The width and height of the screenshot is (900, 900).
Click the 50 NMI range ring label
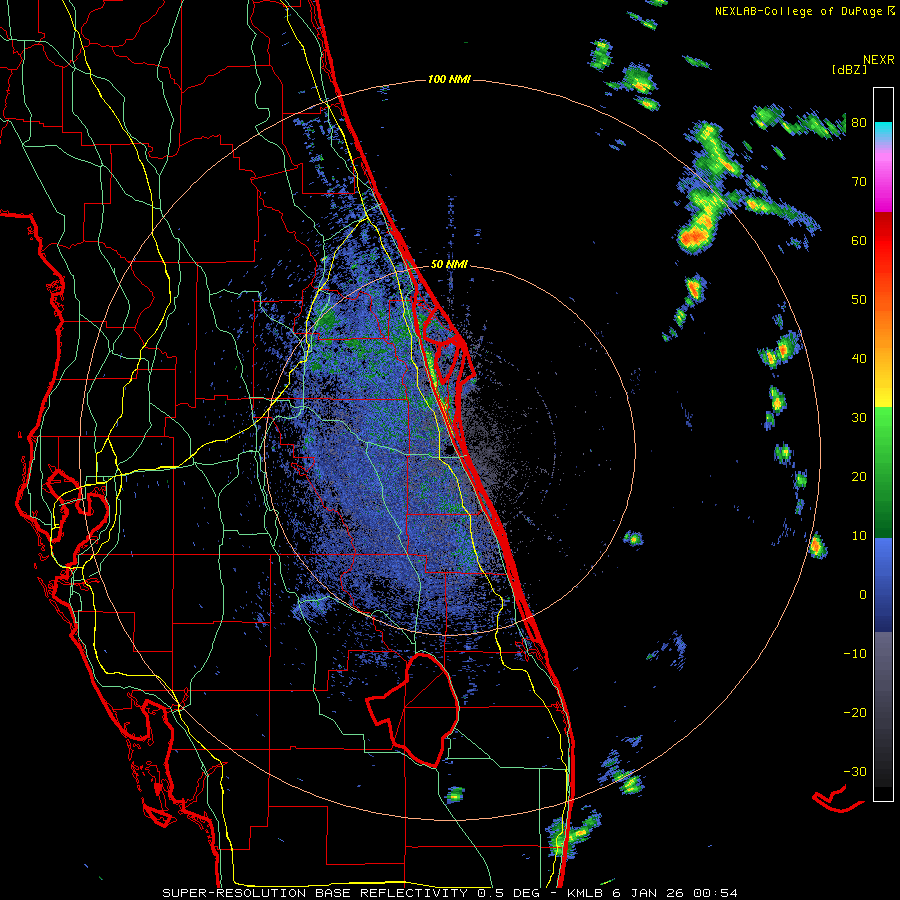[x=449, y=265]
